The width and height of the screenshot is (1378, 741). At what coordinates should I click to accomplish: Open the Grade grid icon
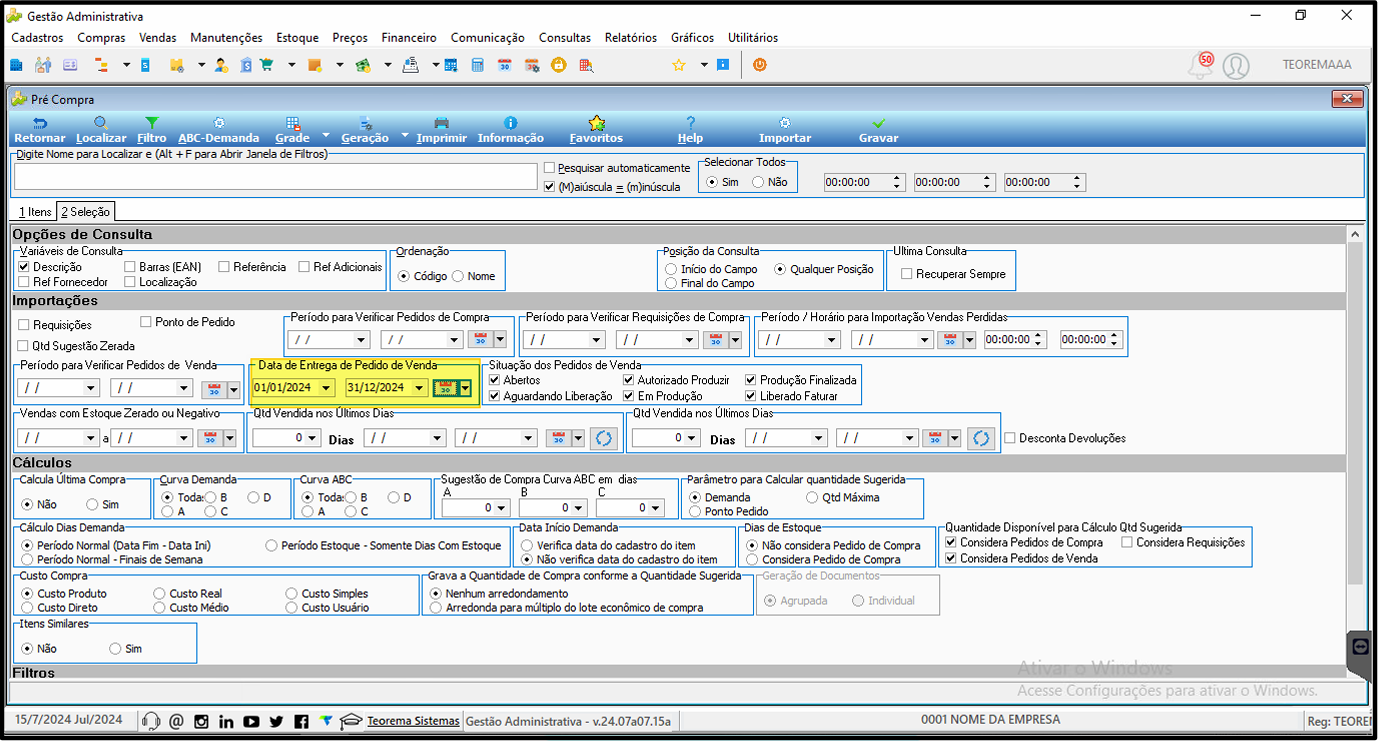pyautogui.click(x=292, y=123)
